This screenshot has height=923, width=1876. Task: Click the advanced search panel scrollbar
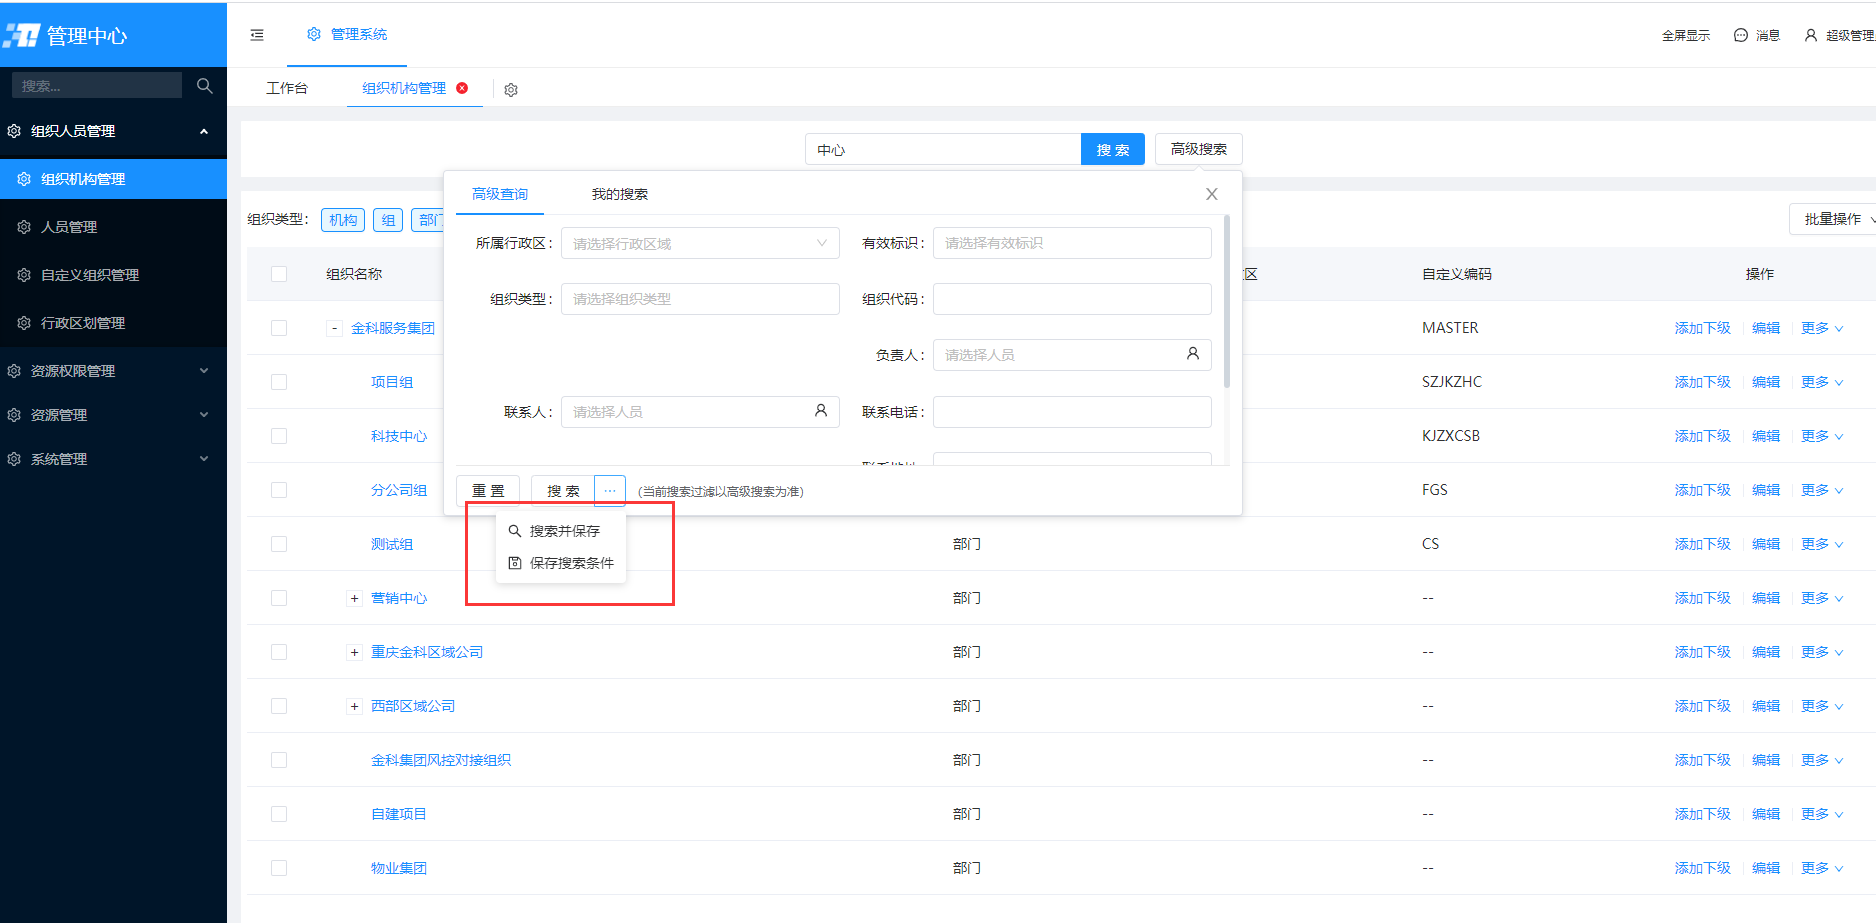[1227, 301]
